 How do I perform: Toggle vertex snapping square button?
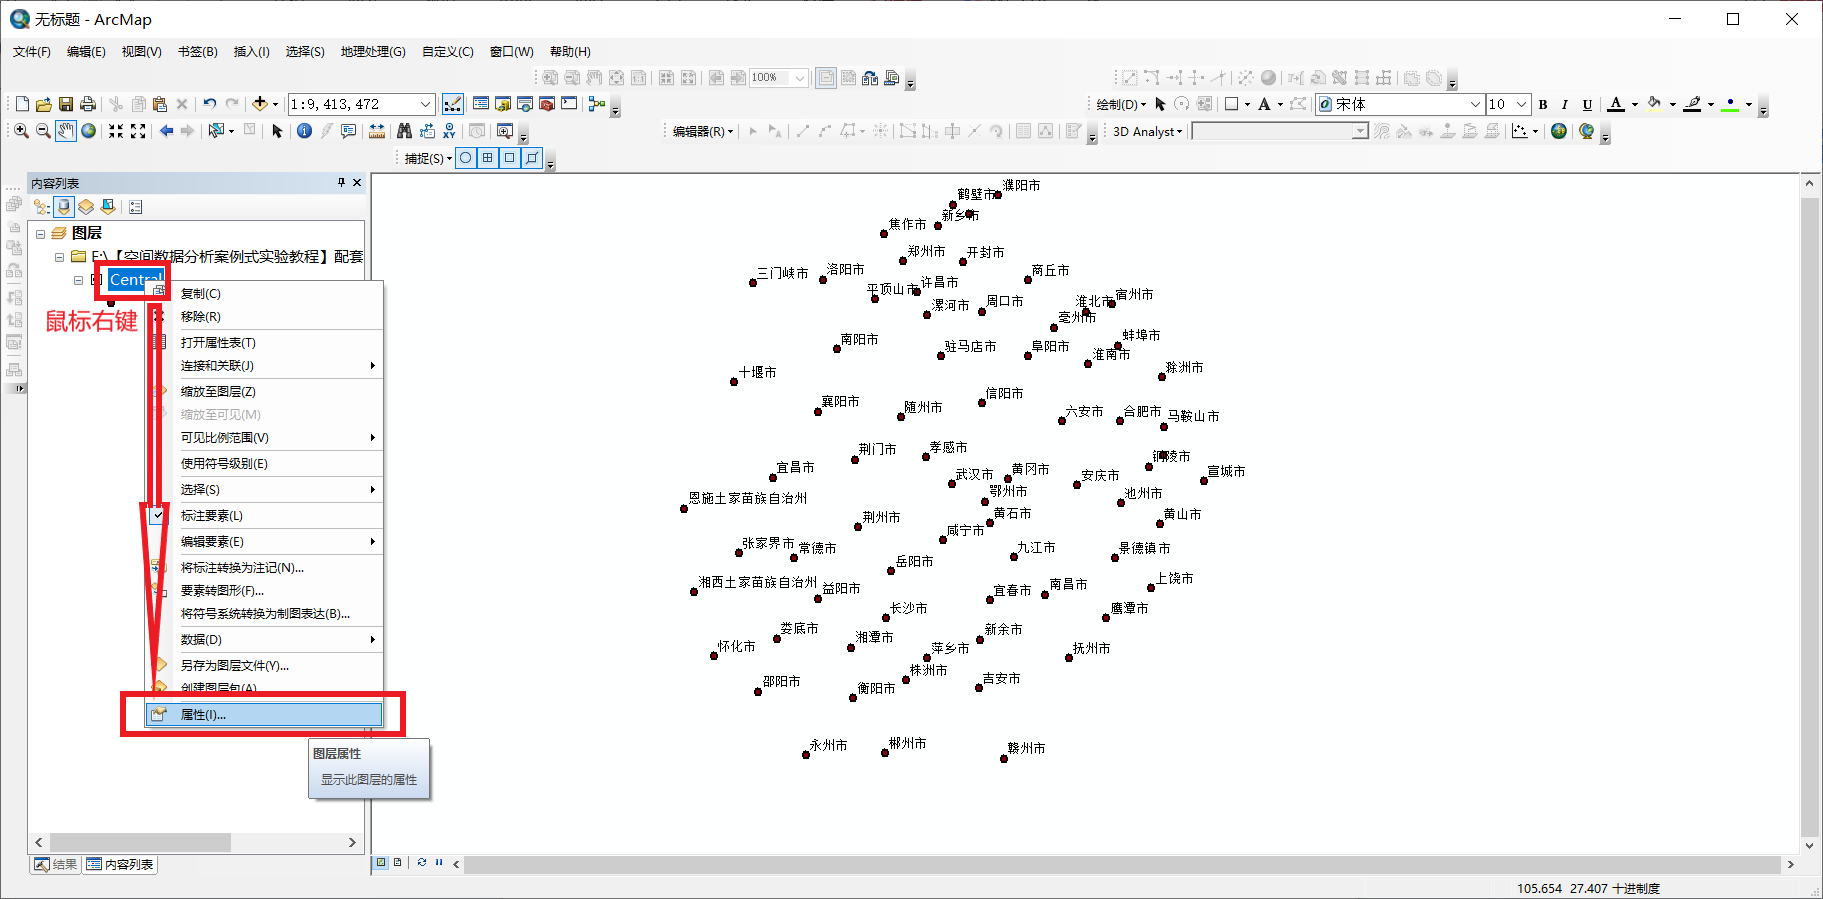[x=510, y=158]
